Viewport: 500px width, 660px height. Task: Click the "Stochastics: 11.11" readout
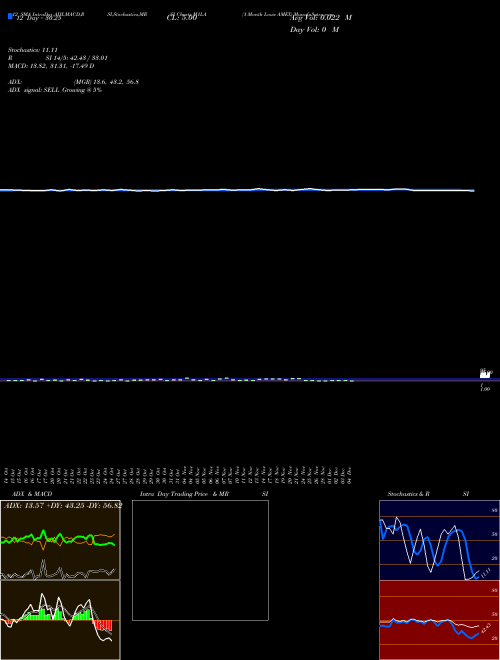point(33,50)
